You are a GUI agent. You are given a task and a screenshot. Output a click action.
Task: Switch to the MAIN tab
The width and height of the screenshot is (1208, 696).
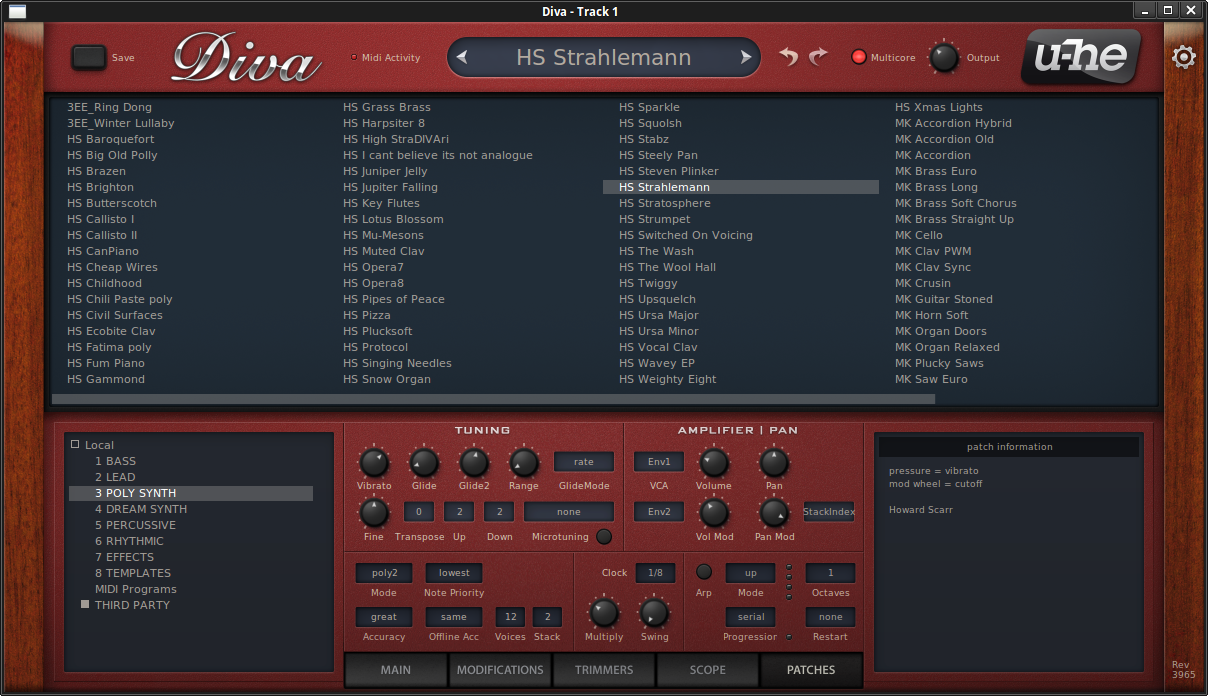396,670
